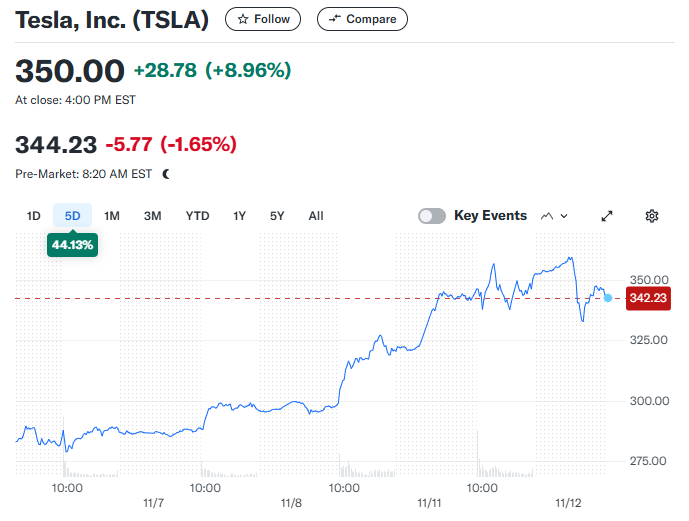Switch to the 3M range
Viewport: 689px width, 521px height.
152,216
